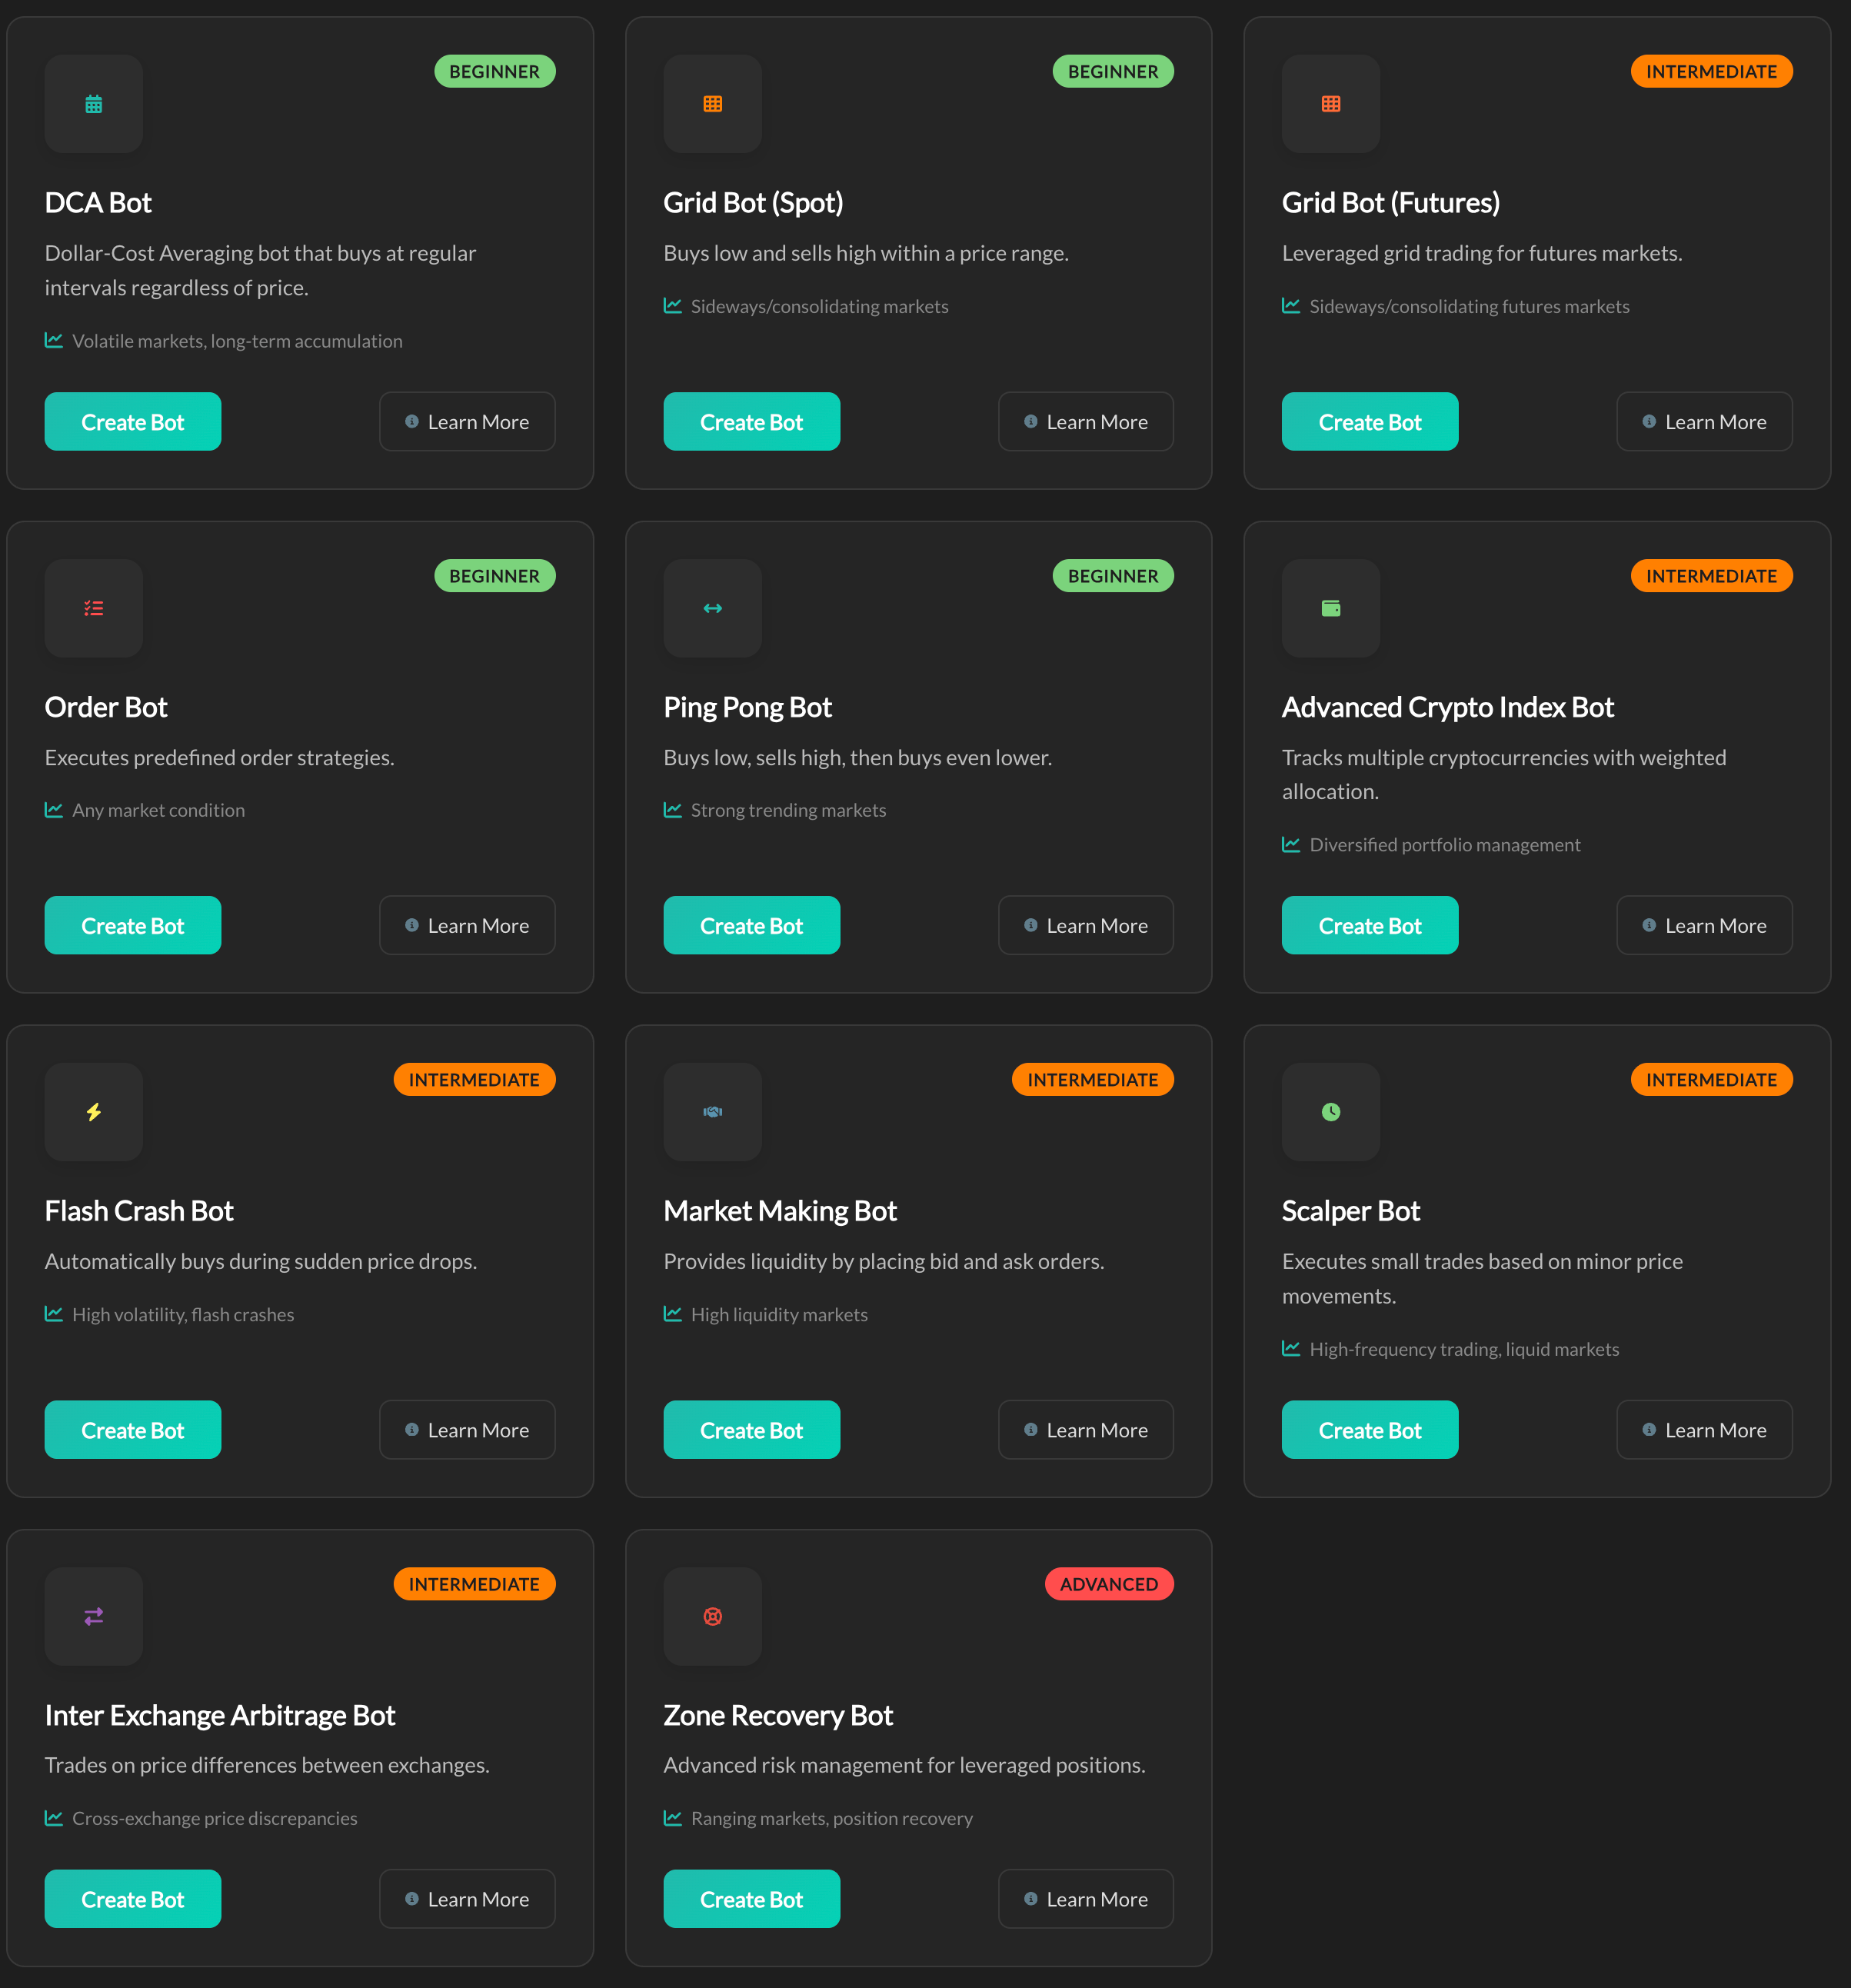Click the BEGINNER badge on Ping Pong Bot

pyautogui.click(x=1113, y=575)
